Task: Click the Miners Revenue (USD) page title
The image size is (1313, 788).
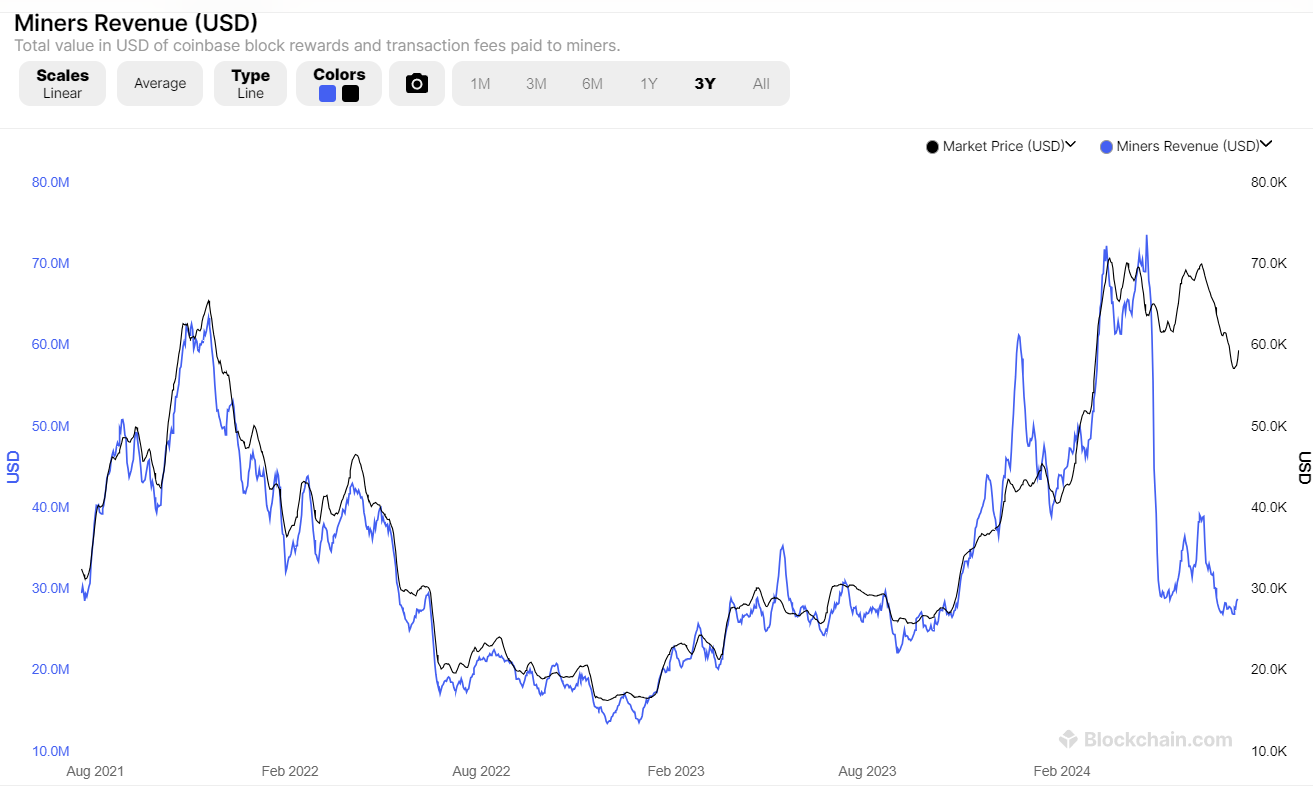Action: 136,22
